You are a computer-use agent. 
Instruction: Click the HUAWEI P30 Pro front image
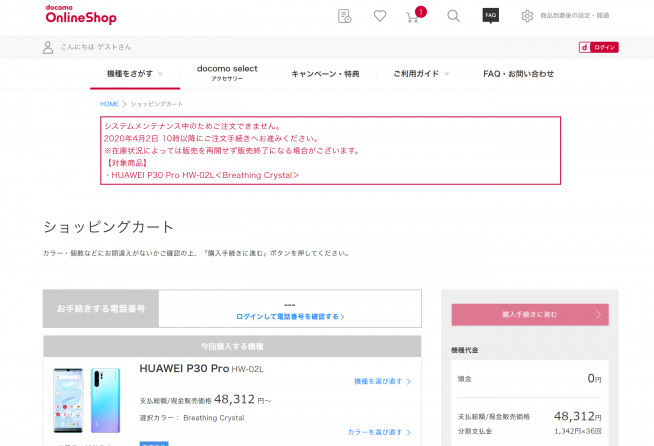pos(68,401)
